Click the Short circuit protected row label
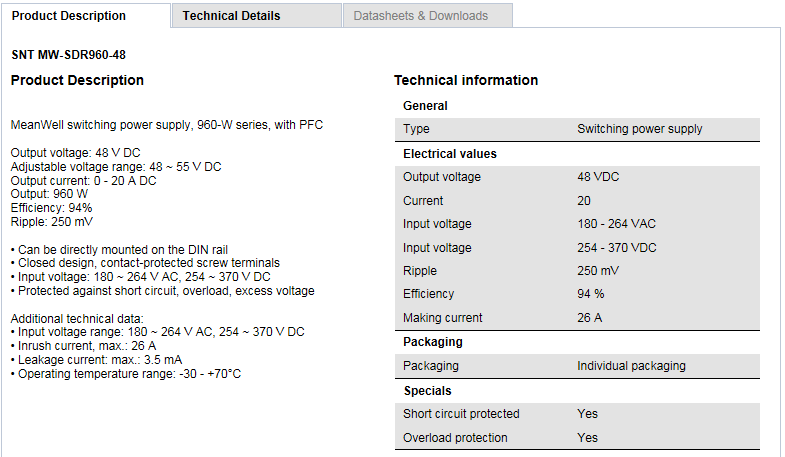The height and width of the screenshot is (457, 785). coord(461,414)
